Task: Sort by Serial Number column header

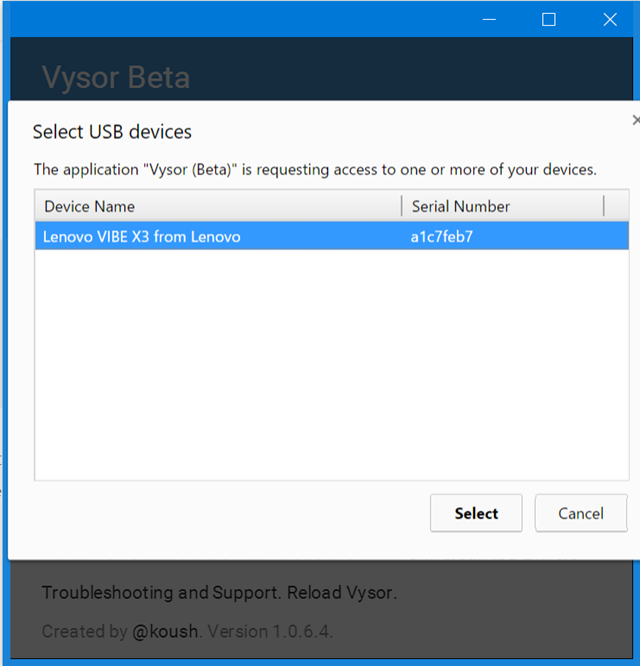Action: tap(503, 206)
